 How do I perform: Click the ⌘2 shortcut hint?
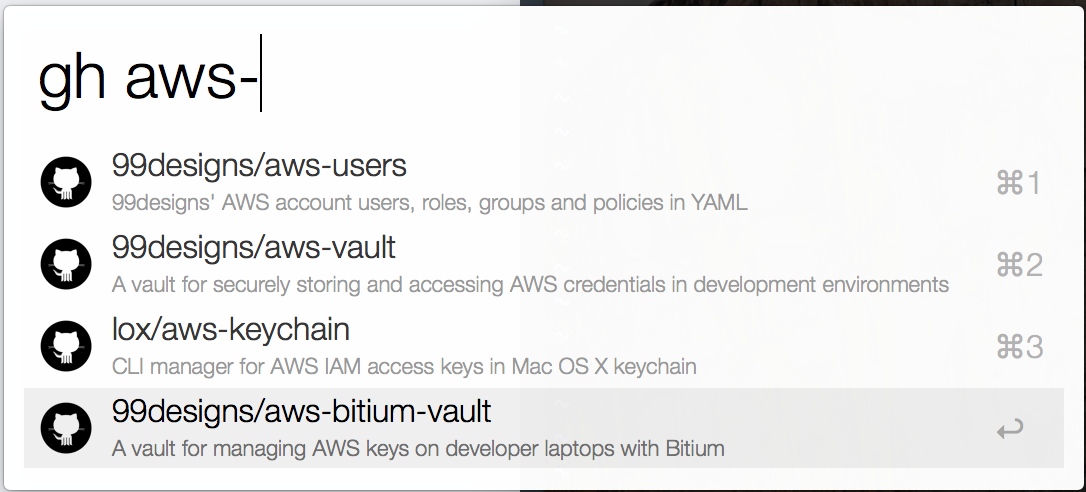pos(1019,265)
